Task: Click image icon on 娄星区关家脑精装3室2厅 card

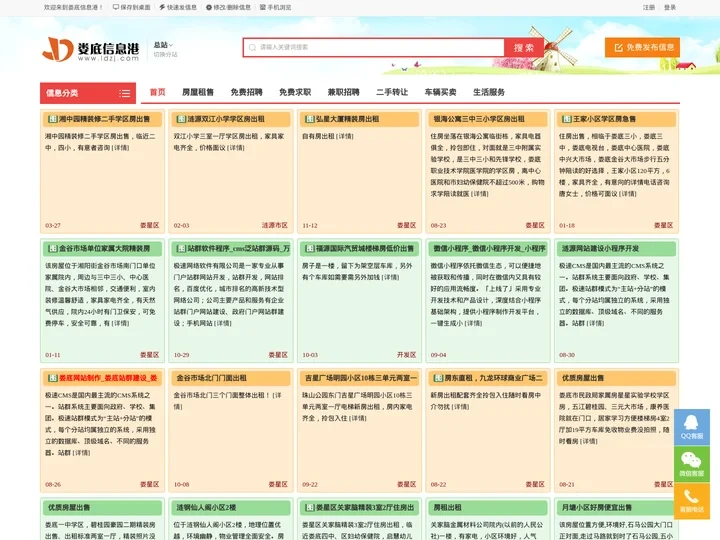Action: (310, 507)
